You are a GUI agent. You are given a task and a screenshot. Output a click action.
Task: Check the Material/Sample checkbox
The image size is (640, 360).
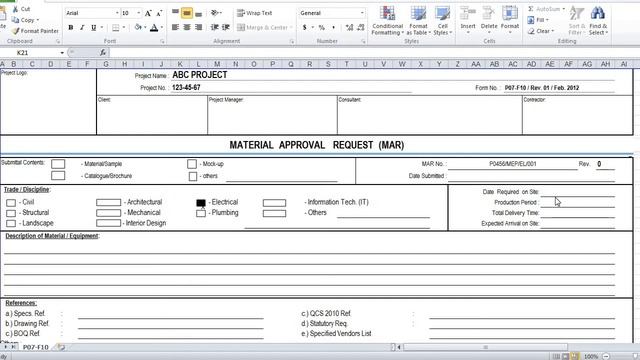pyautogui.click(x=58, y=164)
